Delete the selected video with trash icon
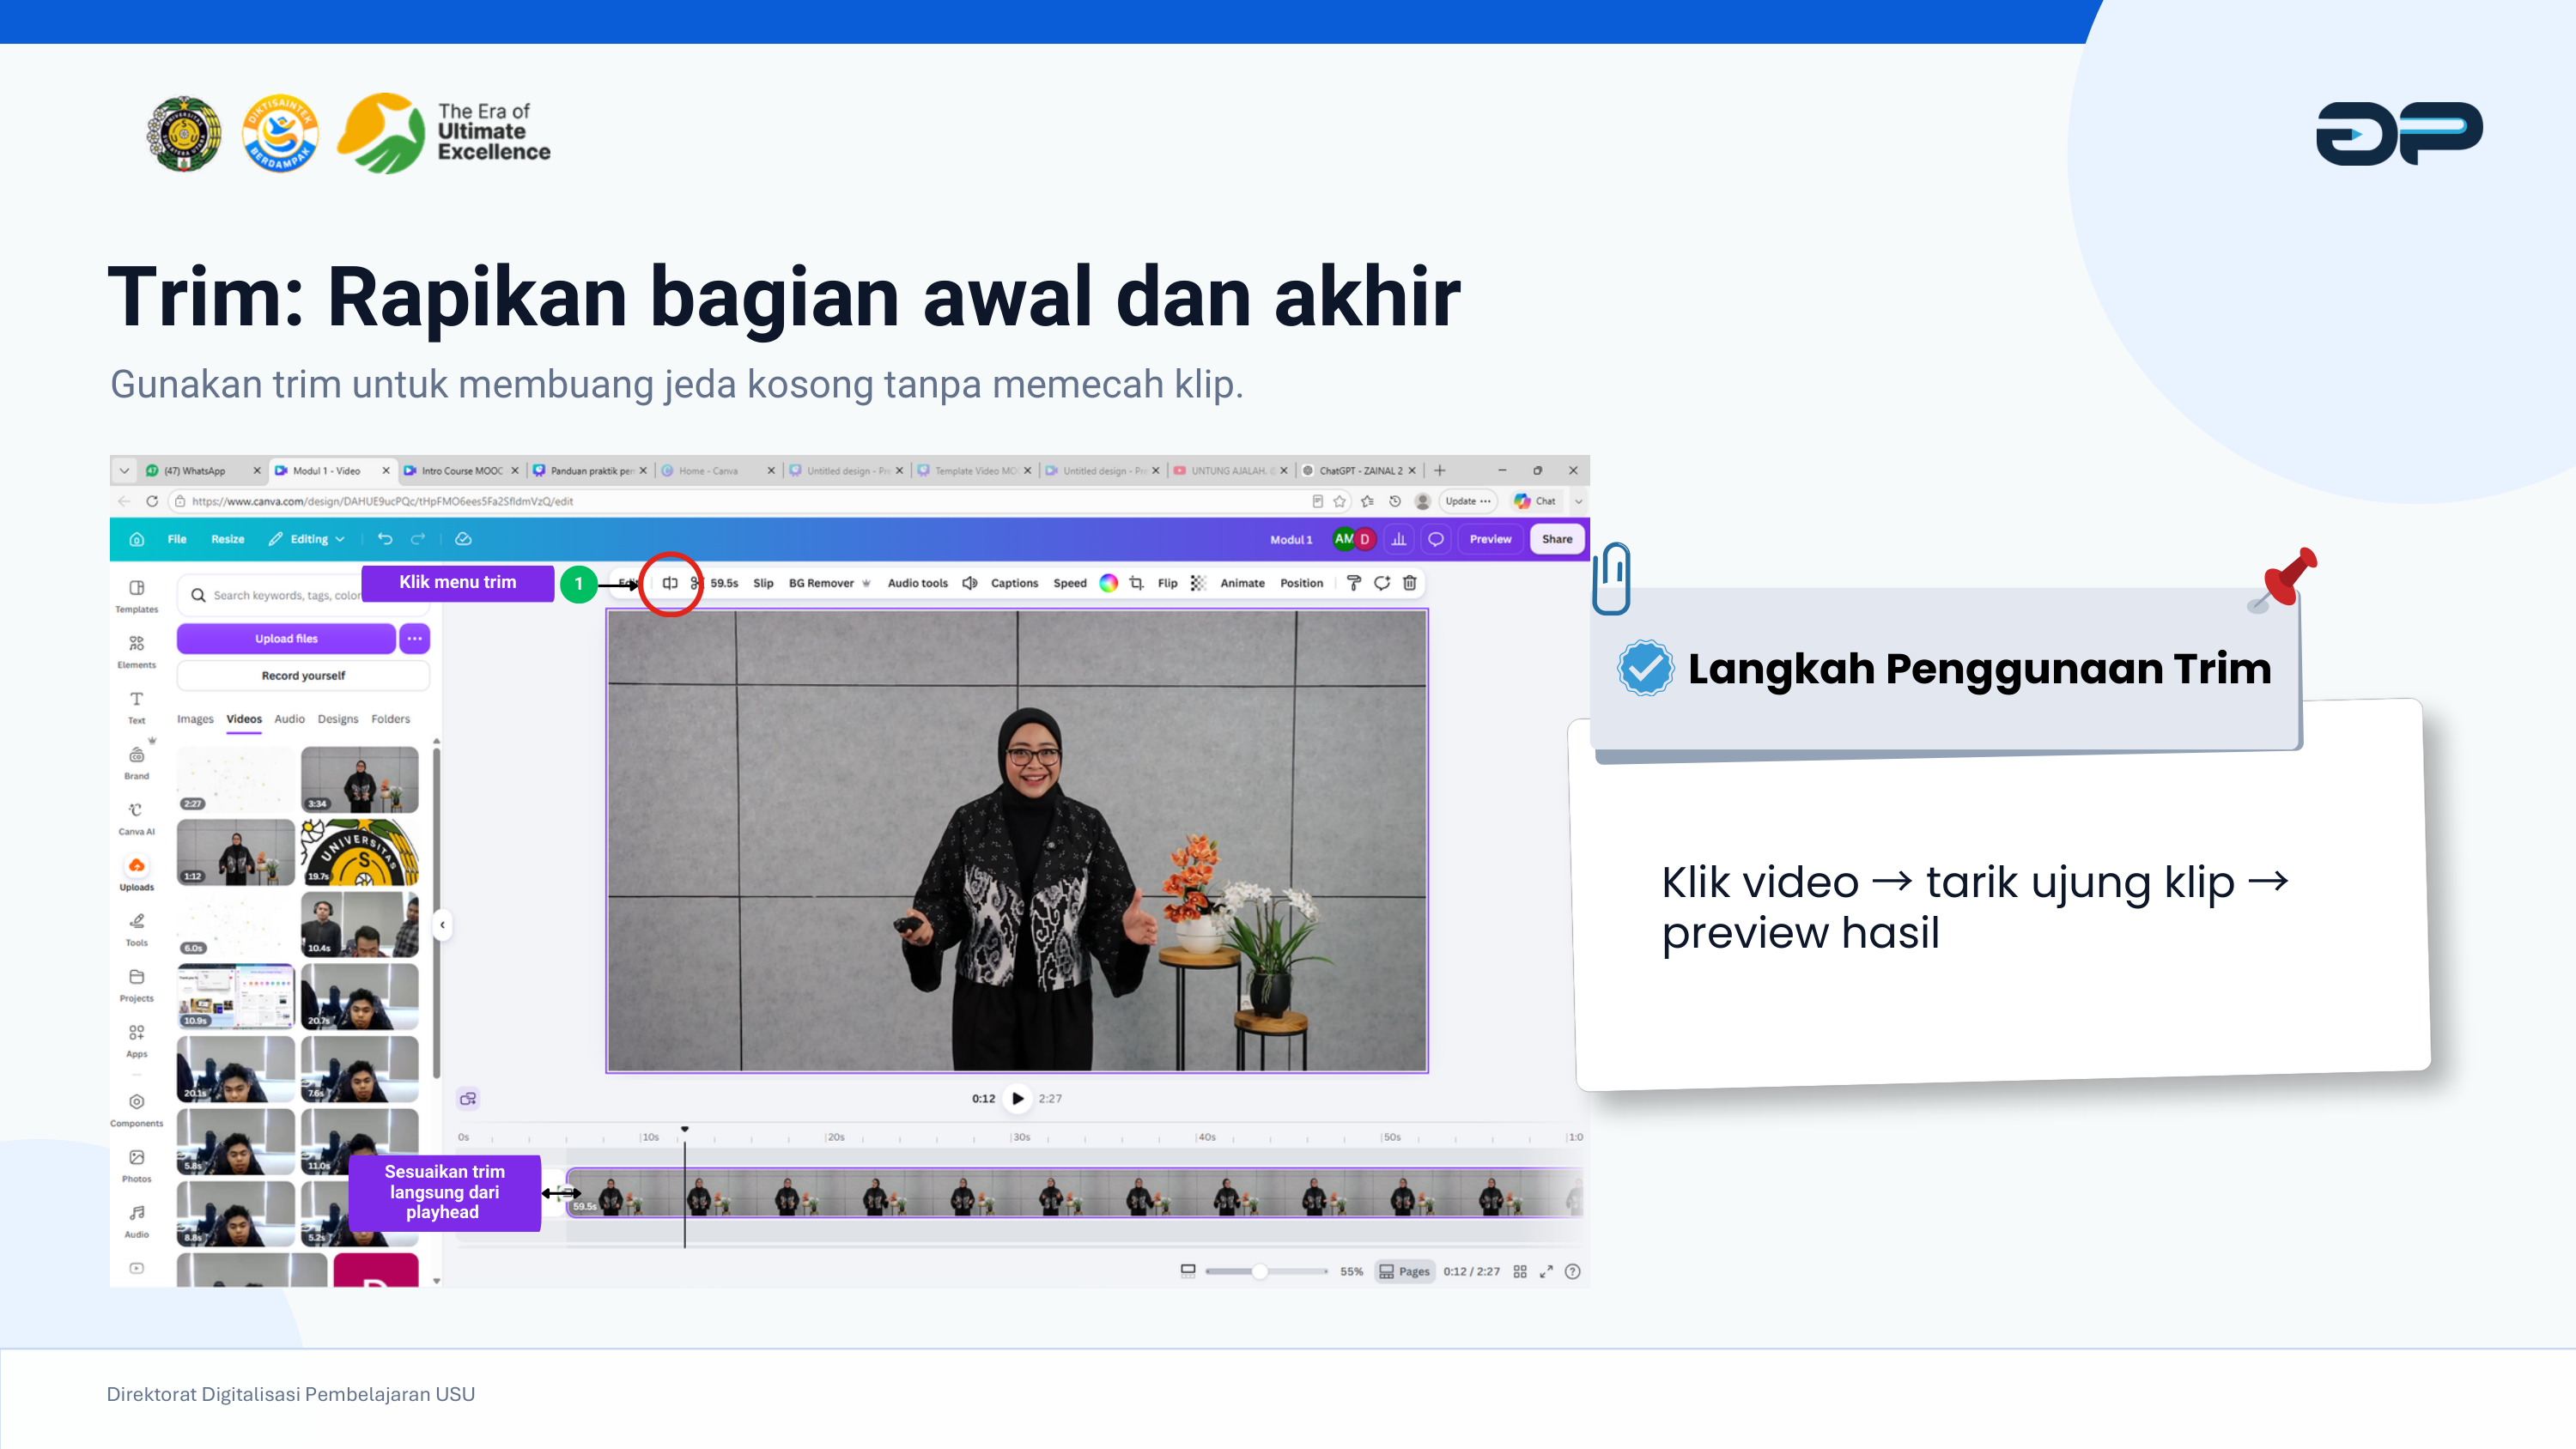Image resolution: width=2576 pixels, height=1449 pixels. [x=1409, y=583]
